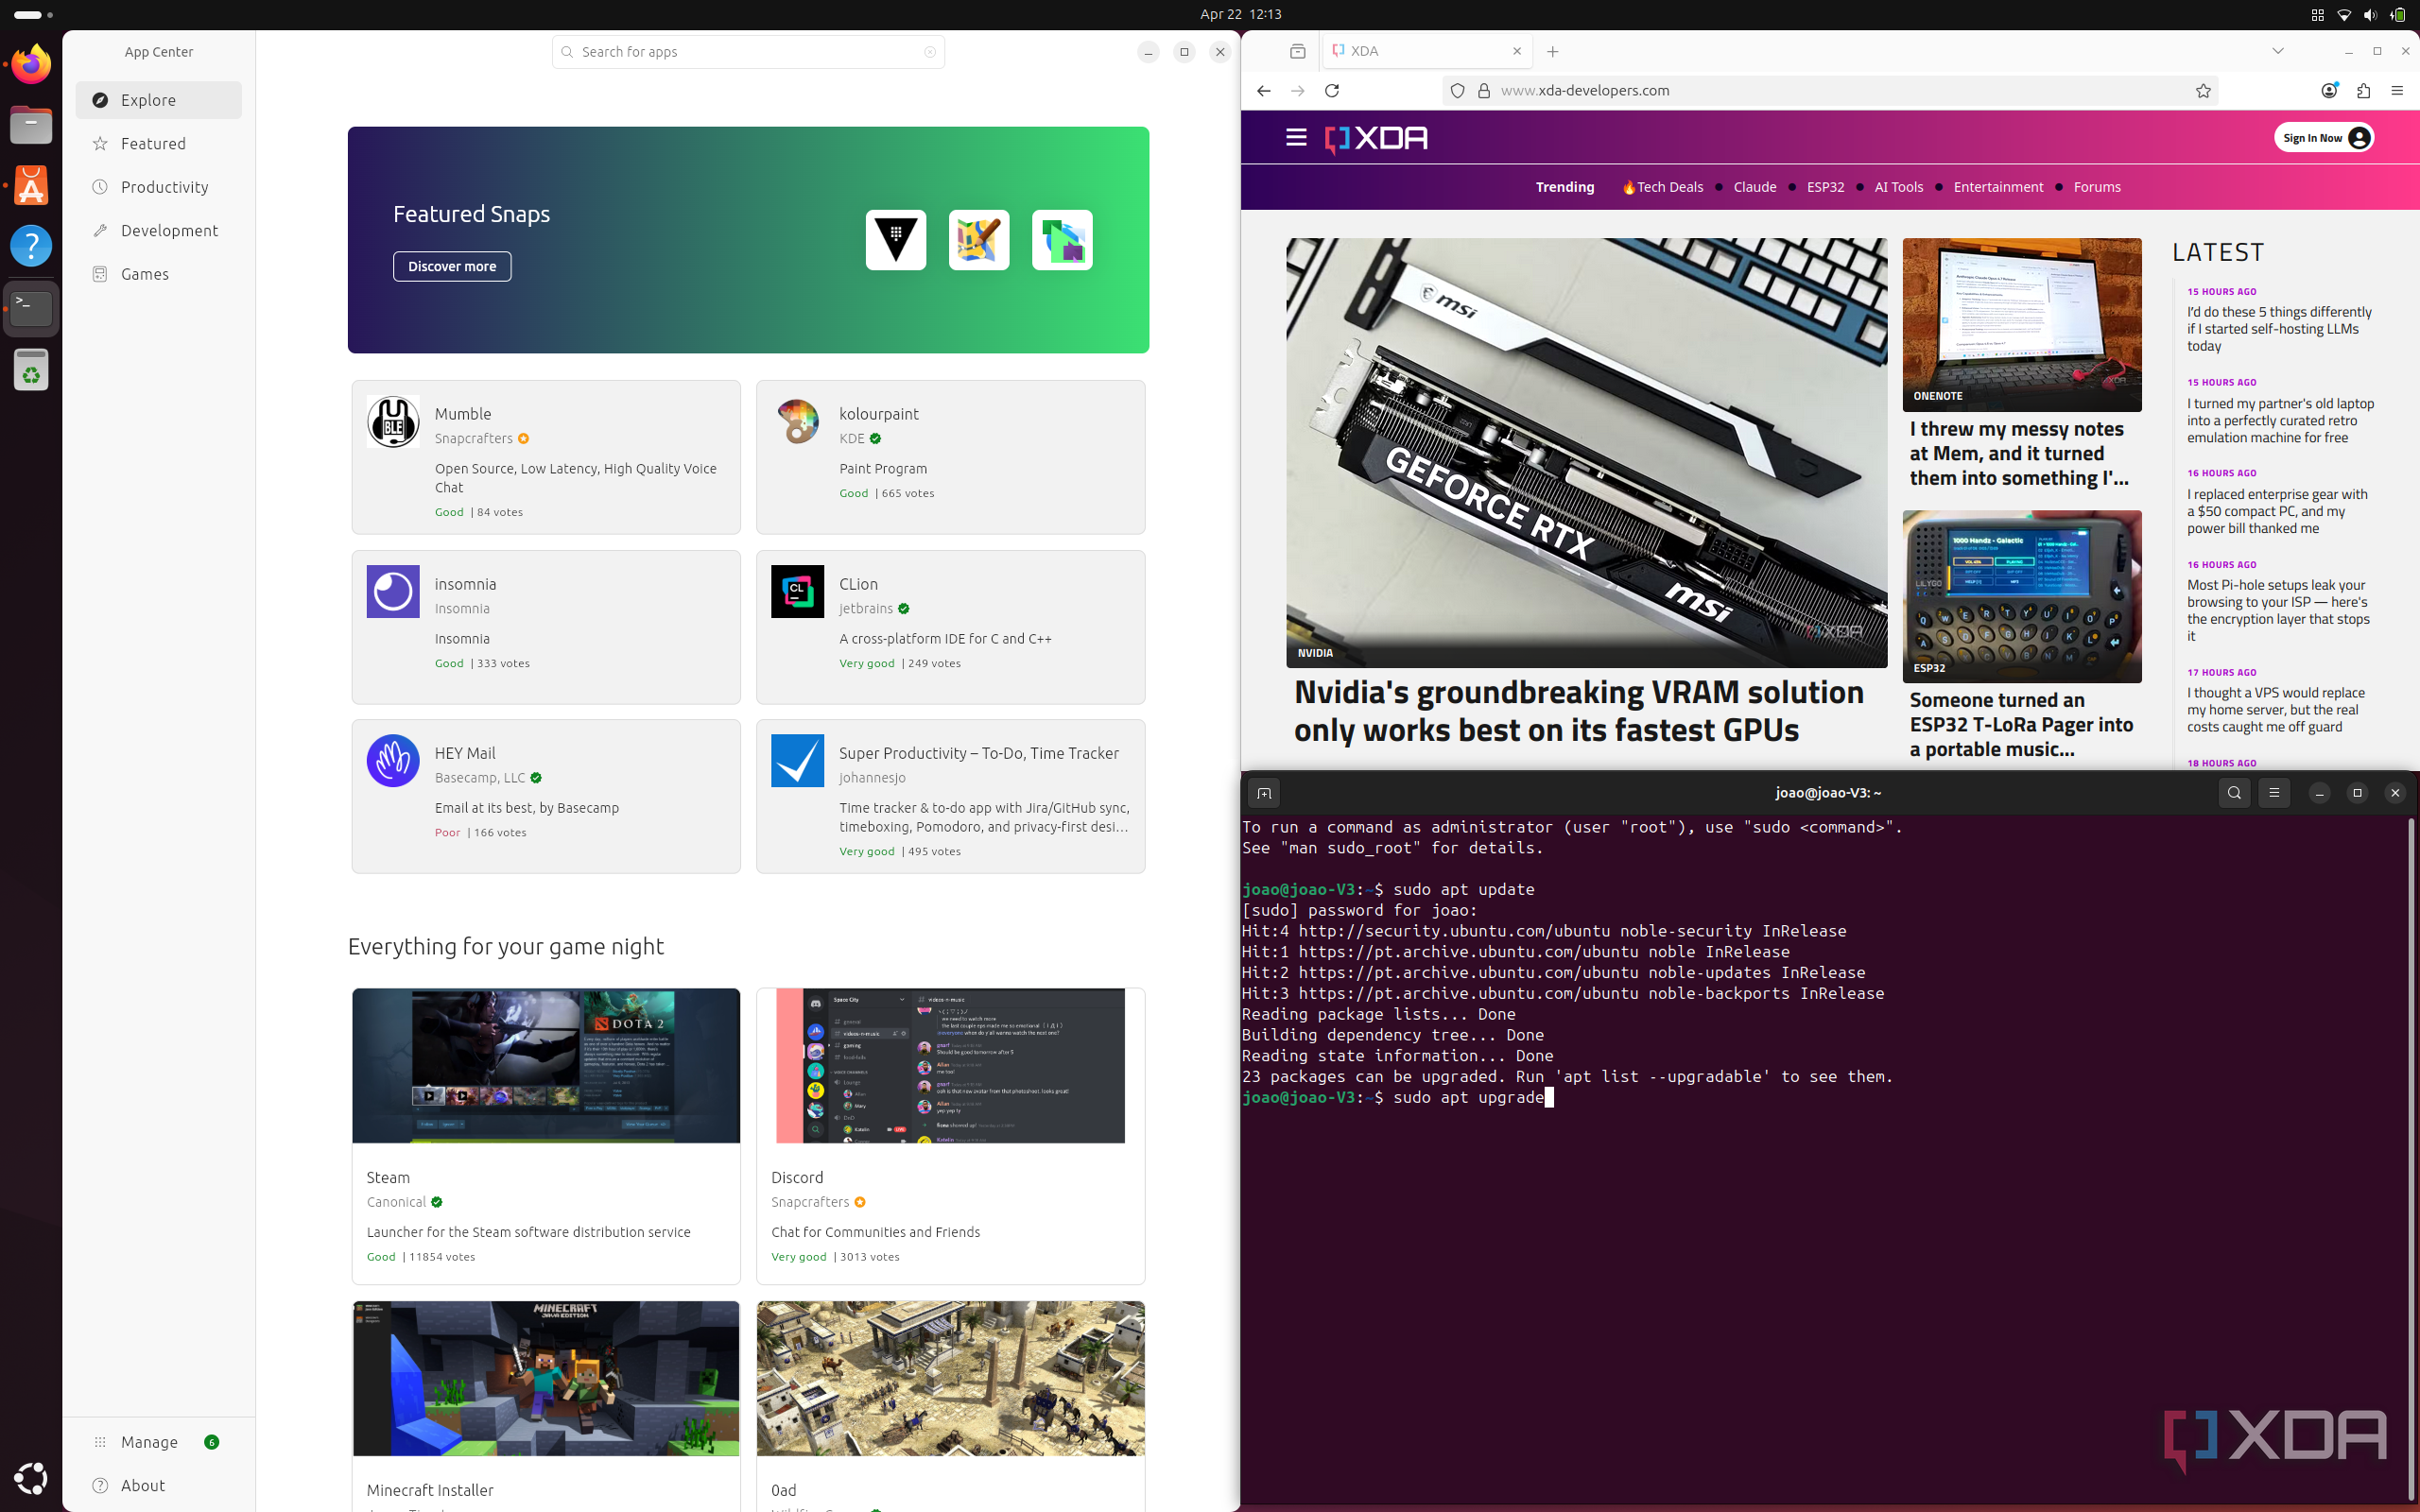The width and height of the screenshot is (2420, 1512).
Task: Open the XDA hamburger navigation menu
Action: click(1296, 138)
